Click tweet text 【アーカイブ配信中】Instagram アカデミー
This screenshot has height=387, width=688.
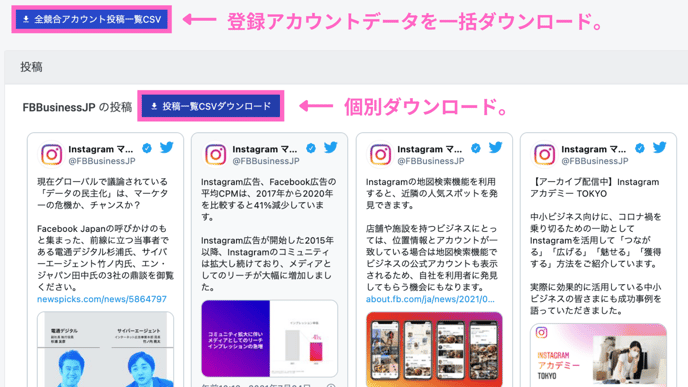click(595, 188)
